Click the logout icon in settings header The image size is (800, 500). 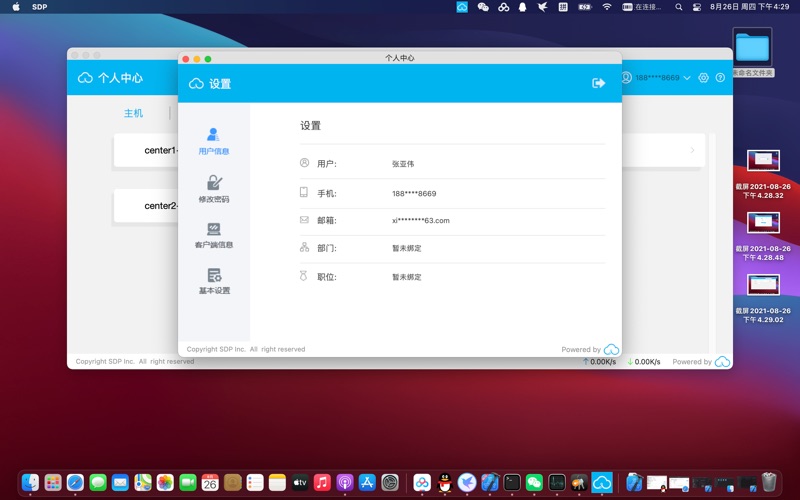coord(599,83)
